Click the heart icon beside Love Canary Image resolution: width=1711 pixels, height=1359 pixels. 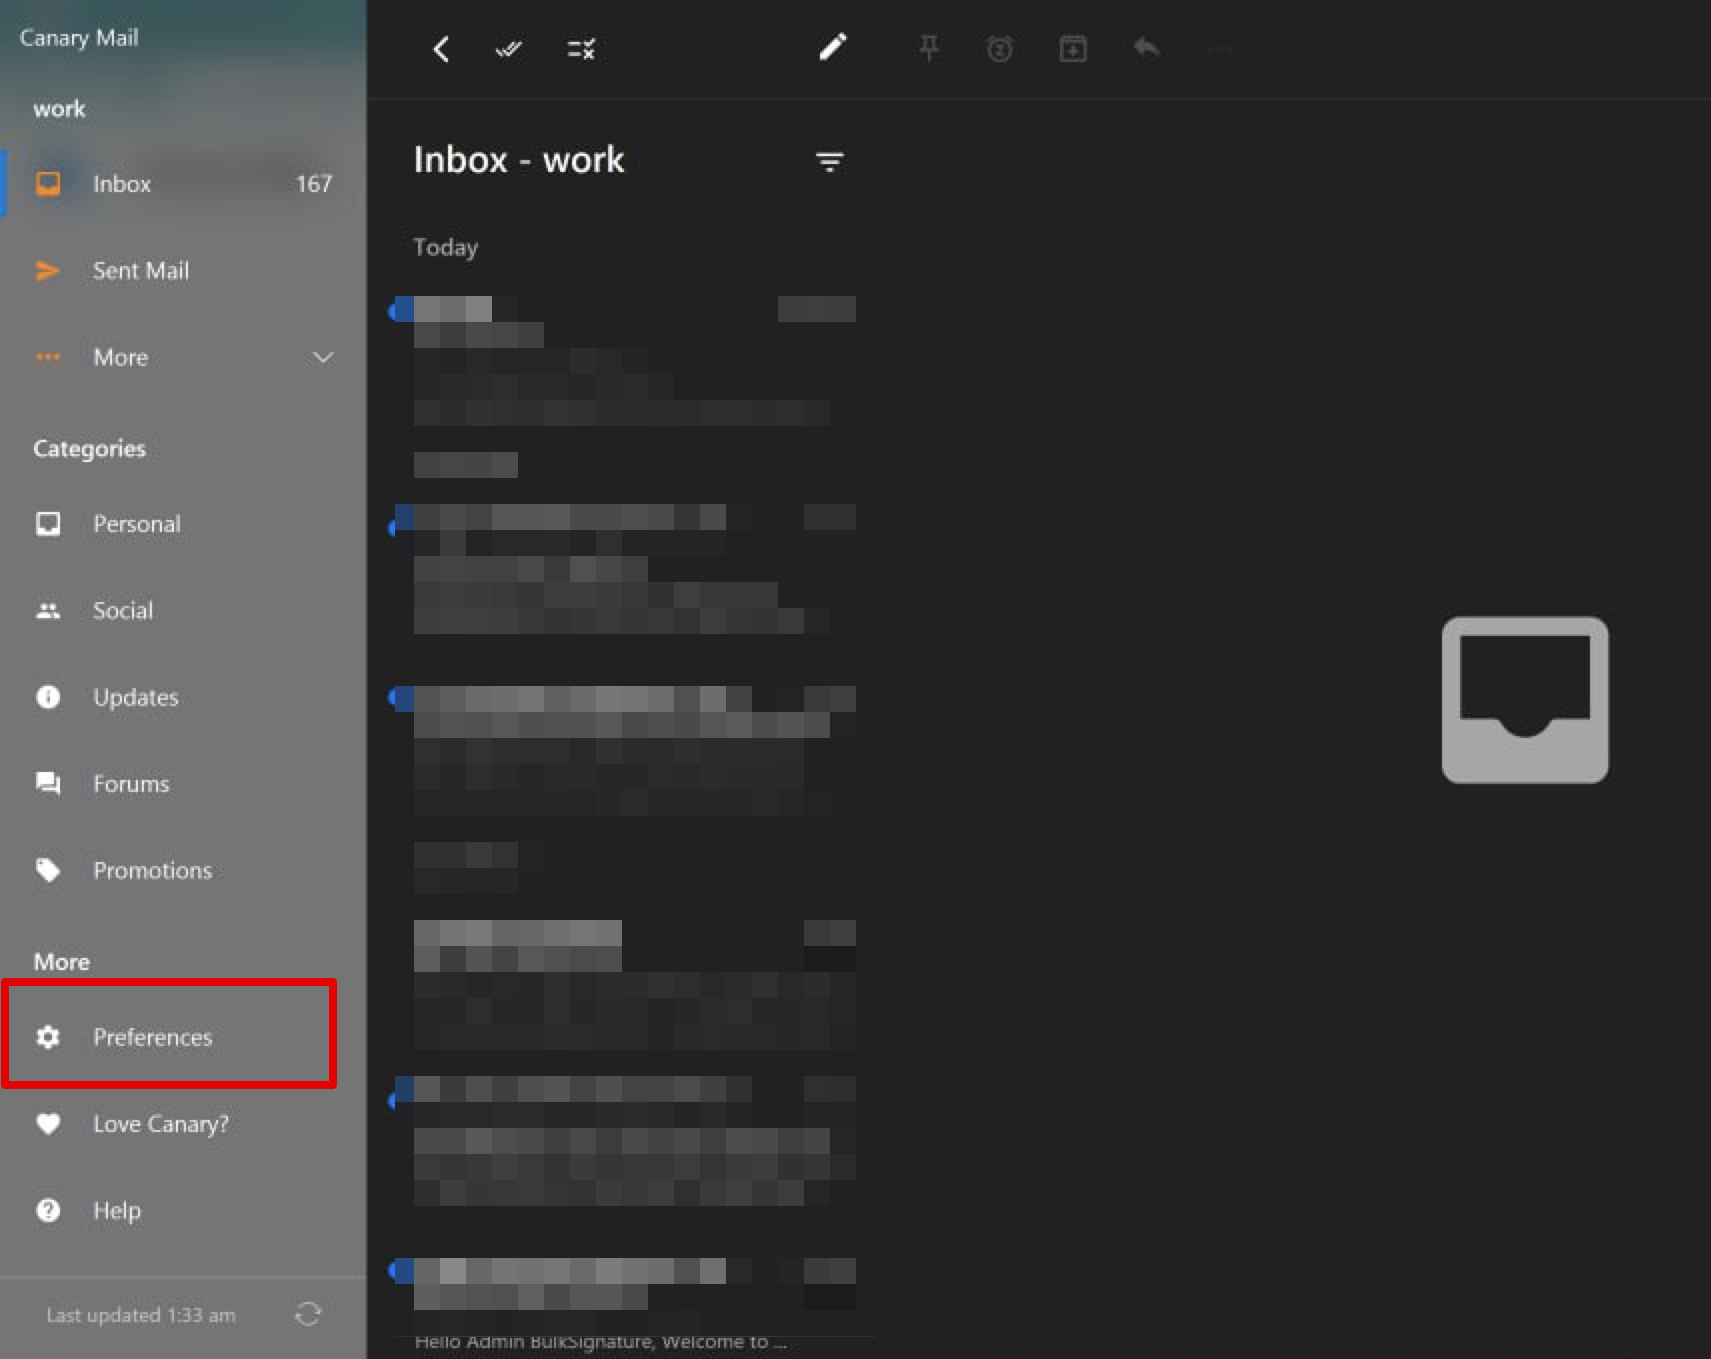click(48, 1124)
